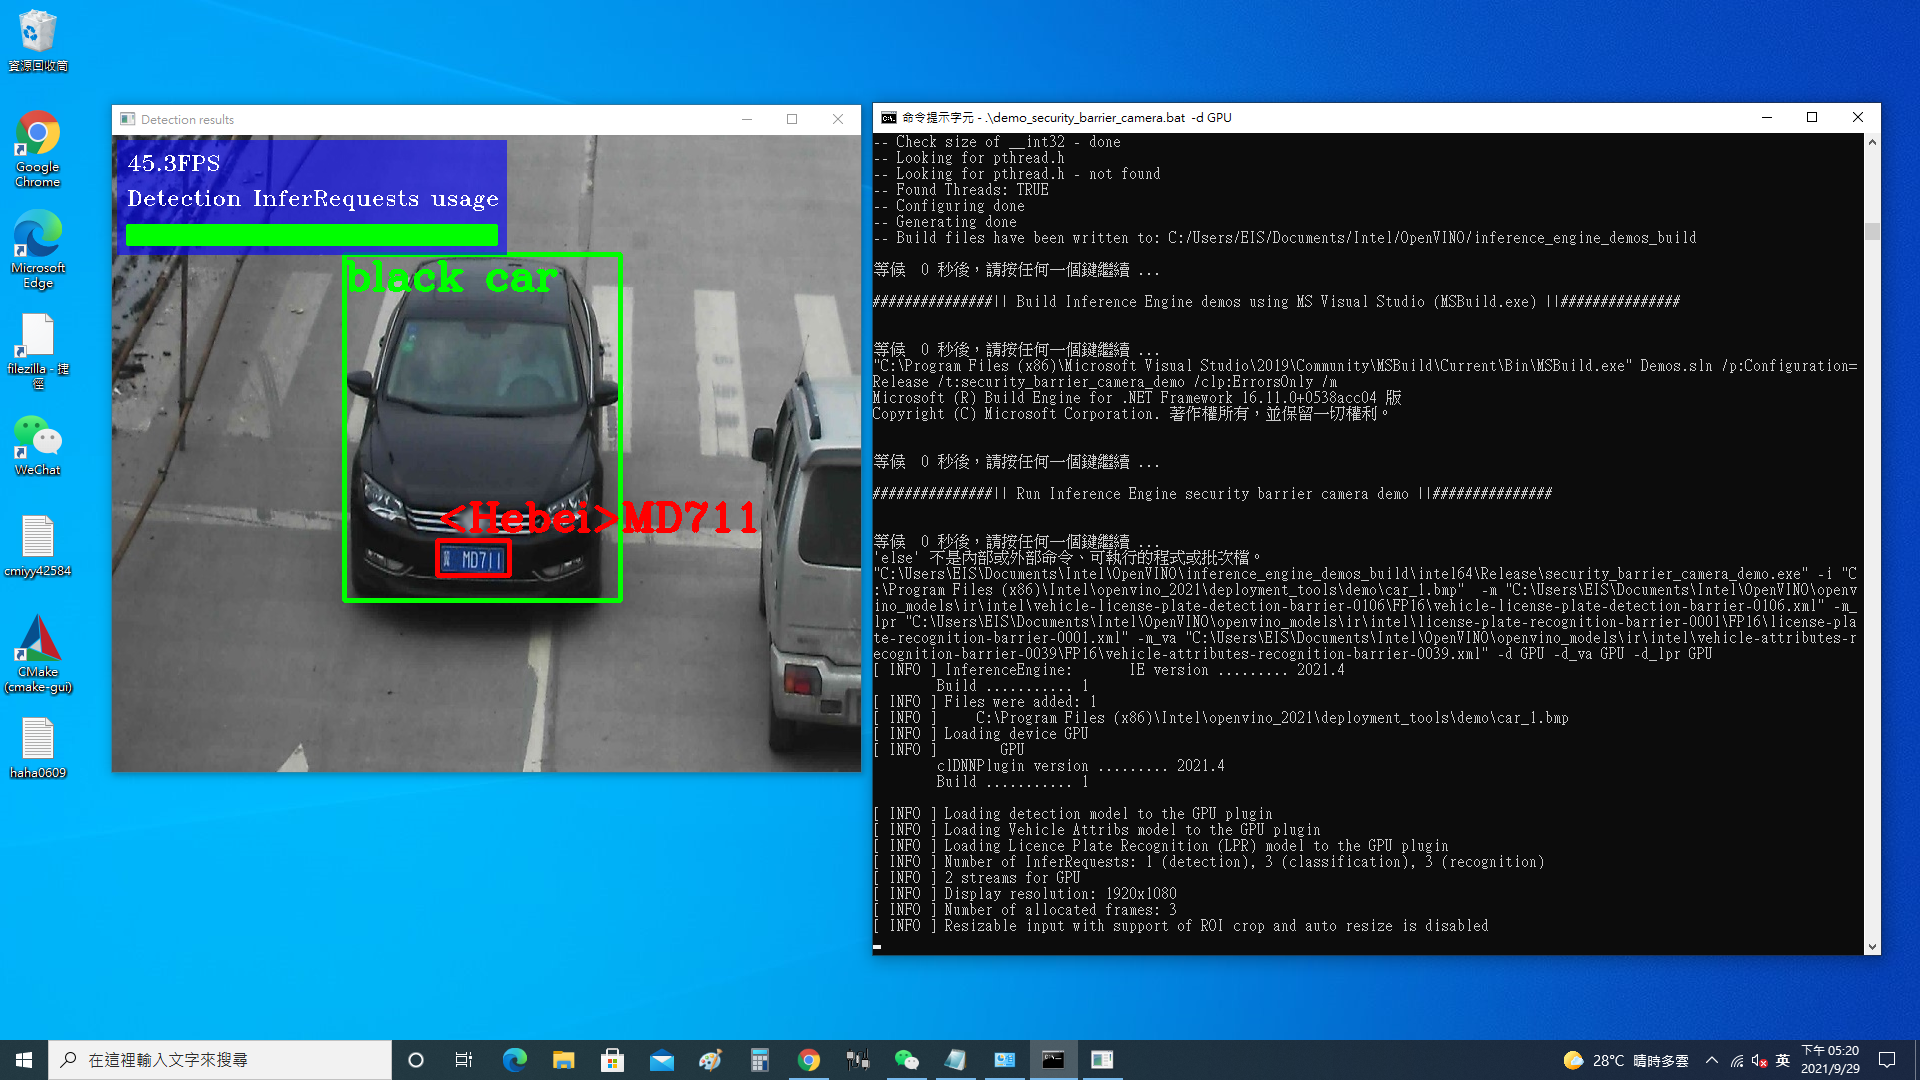Switch input language indicator 英
Viewport: 1920px width, 1080px height.
pos(1782,1060)
